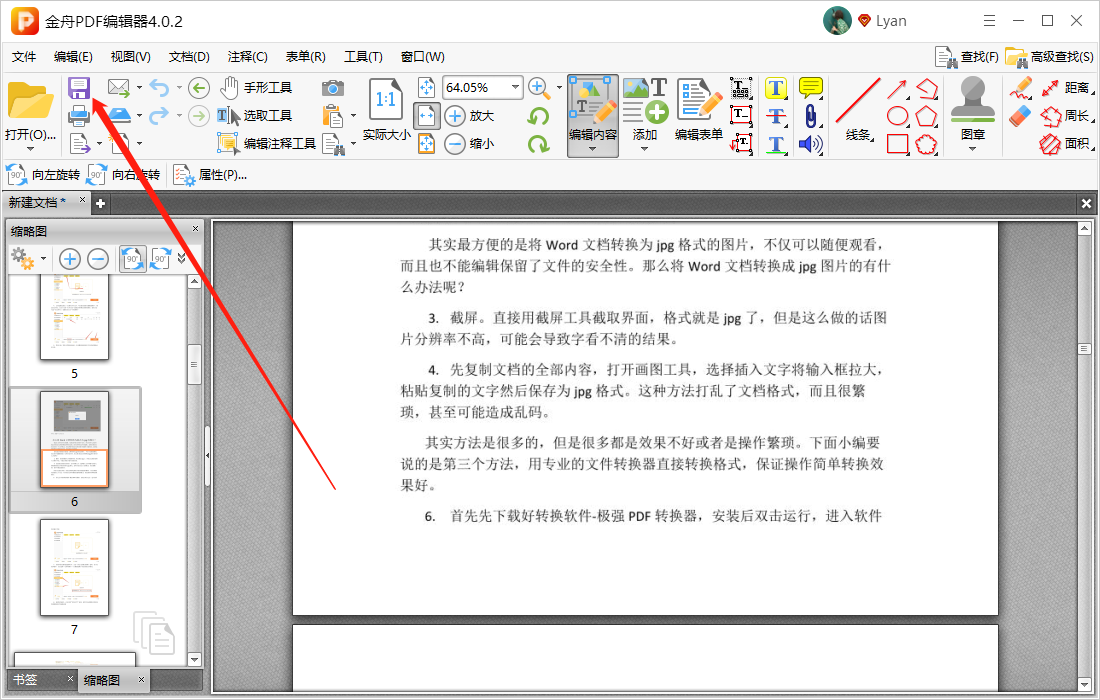The image size is (1100, 700).
Task: Open the zoom percentage 64.05% dropdown
Action: pos(516,88)
